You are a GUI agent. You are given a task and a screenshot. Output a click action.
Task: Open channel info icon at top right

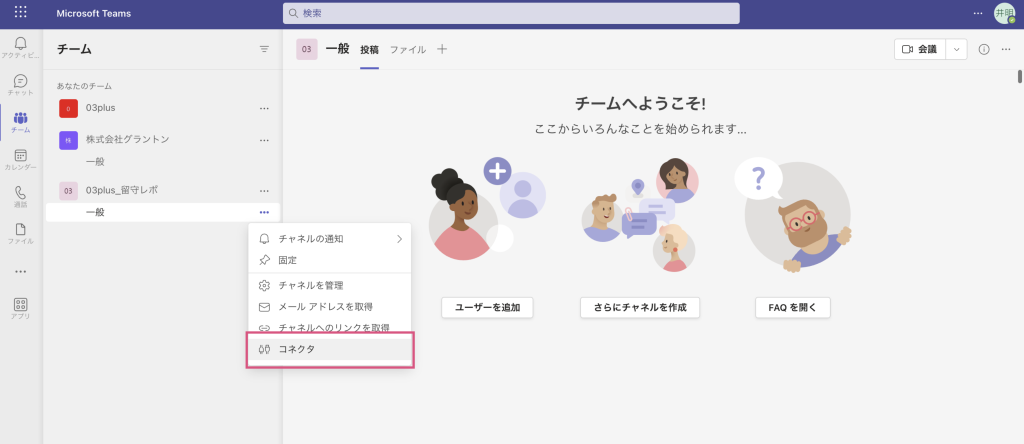click(983, 49)
